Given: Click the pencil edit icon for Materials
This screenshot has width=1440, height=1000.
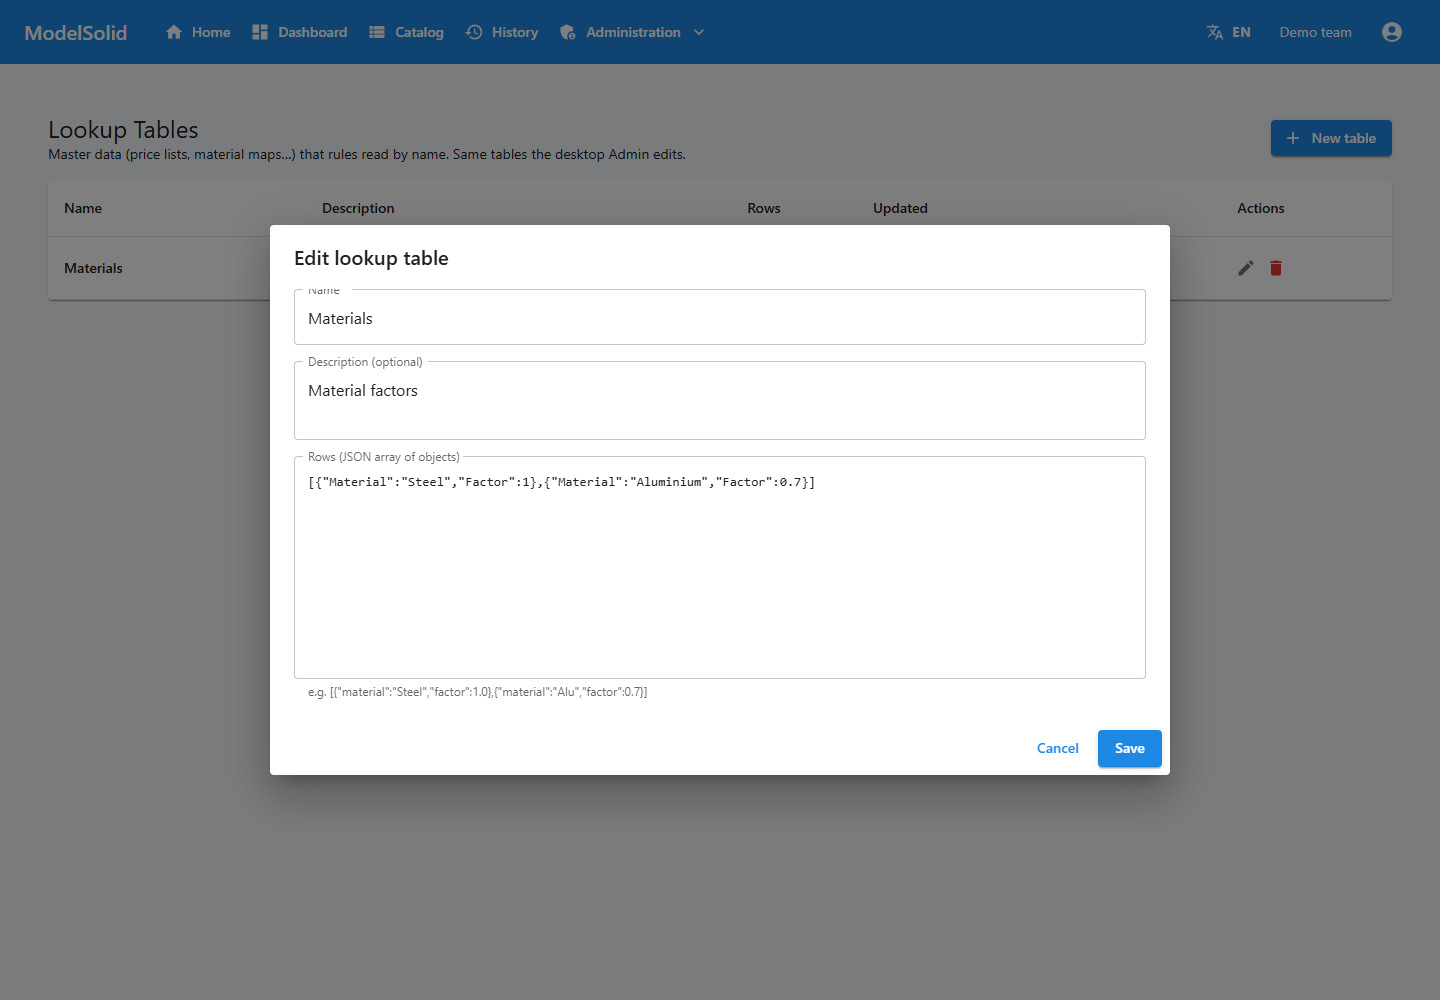Looking at the screenshot, I should click(x=1245, y=268).
